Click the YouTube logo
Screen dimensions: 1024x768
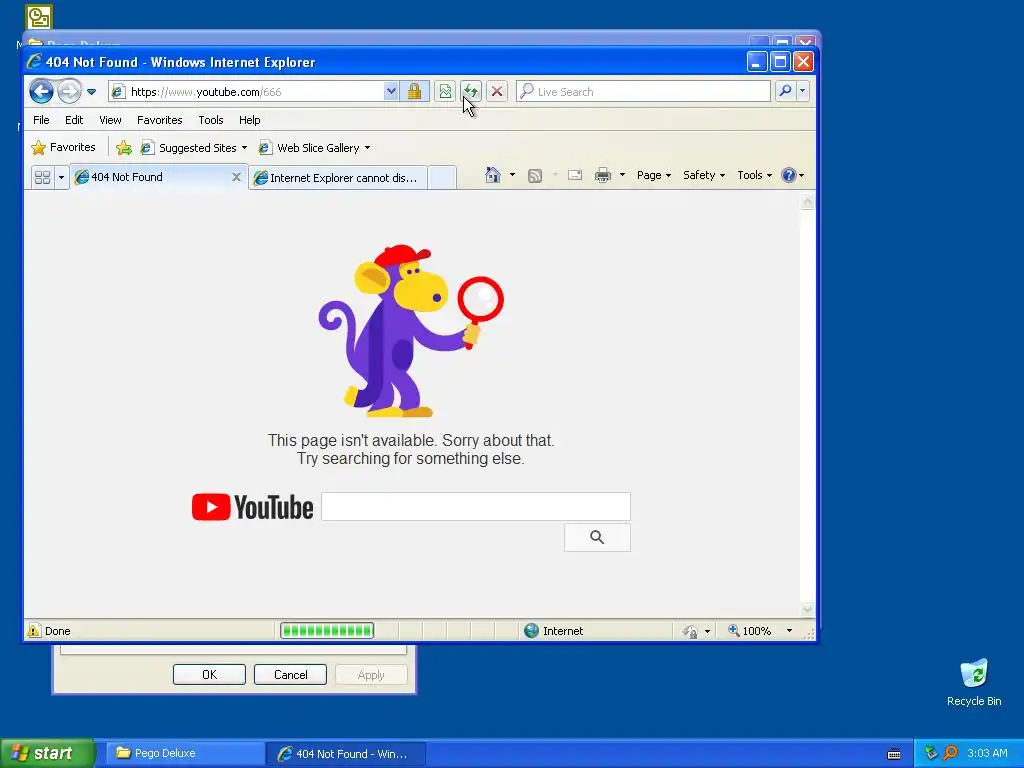(253, 507)
